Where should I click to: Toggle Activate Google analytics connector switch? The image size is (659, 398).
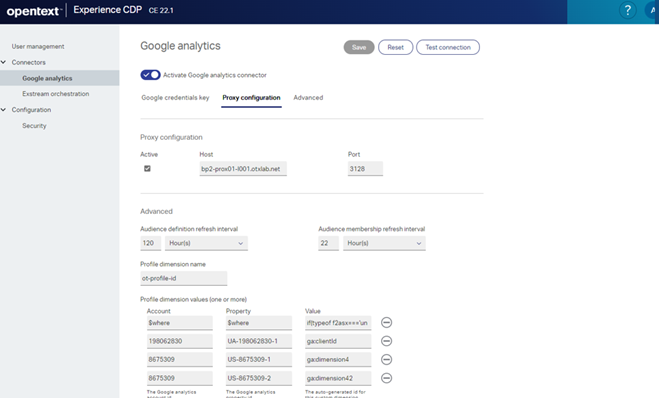click(150, 75)
